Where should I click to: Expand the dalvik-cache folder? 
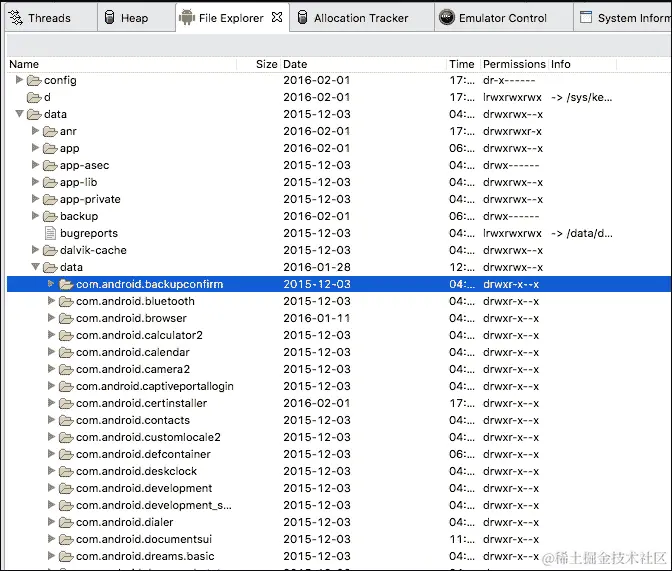[x=35, y=250]
